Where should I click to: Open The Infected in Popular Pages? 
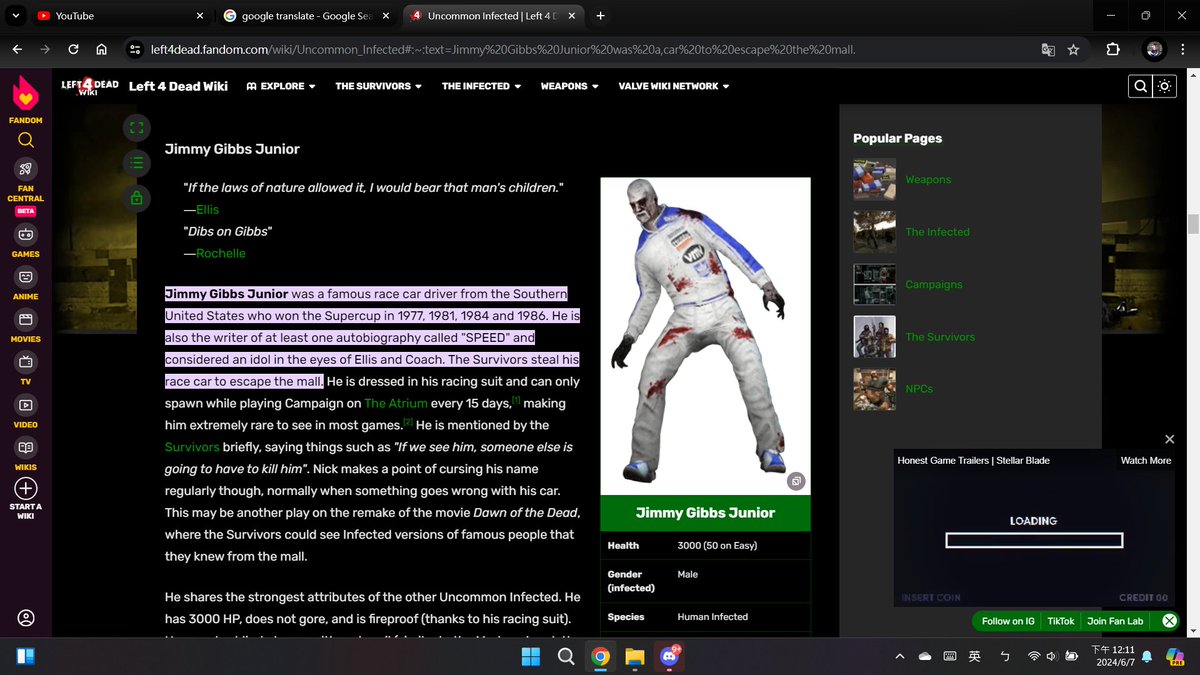click(937, 232)
